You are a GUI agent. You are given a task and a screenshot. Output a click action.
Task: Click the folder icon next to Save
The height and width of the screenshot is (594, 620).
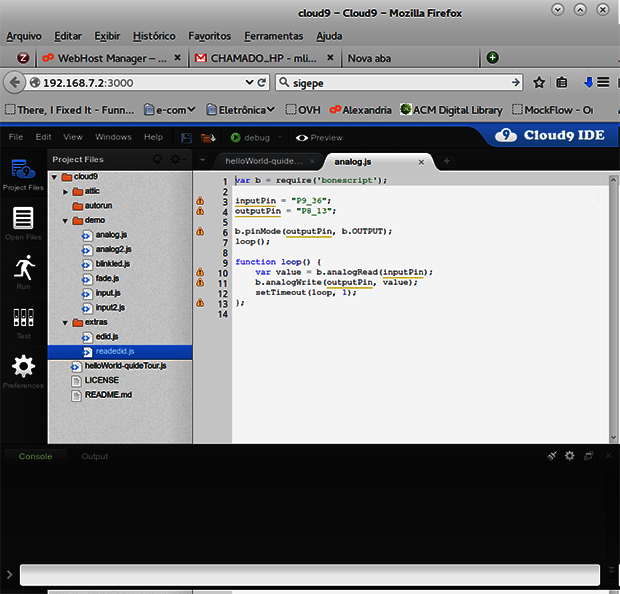208,138
